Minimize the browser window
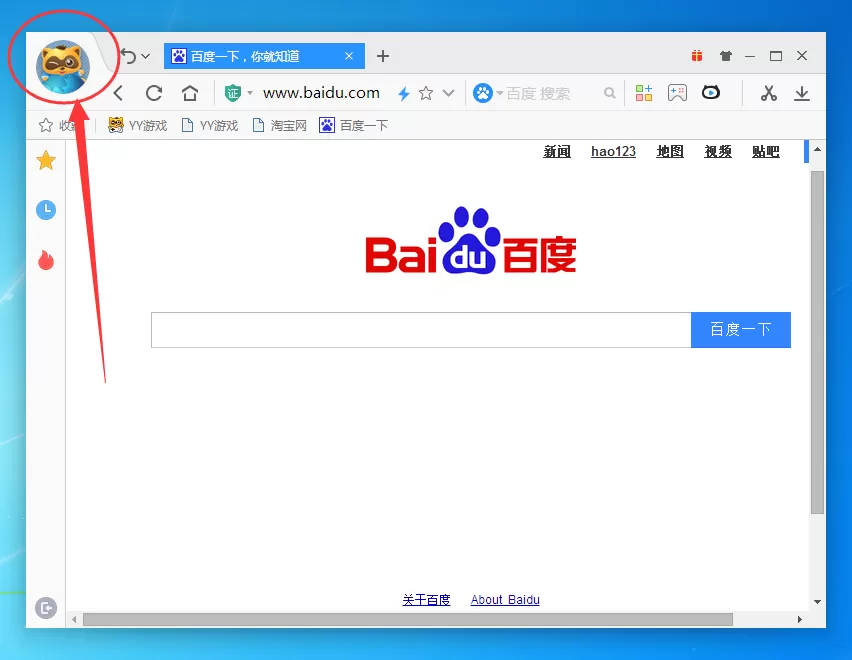 coord(750,56)
